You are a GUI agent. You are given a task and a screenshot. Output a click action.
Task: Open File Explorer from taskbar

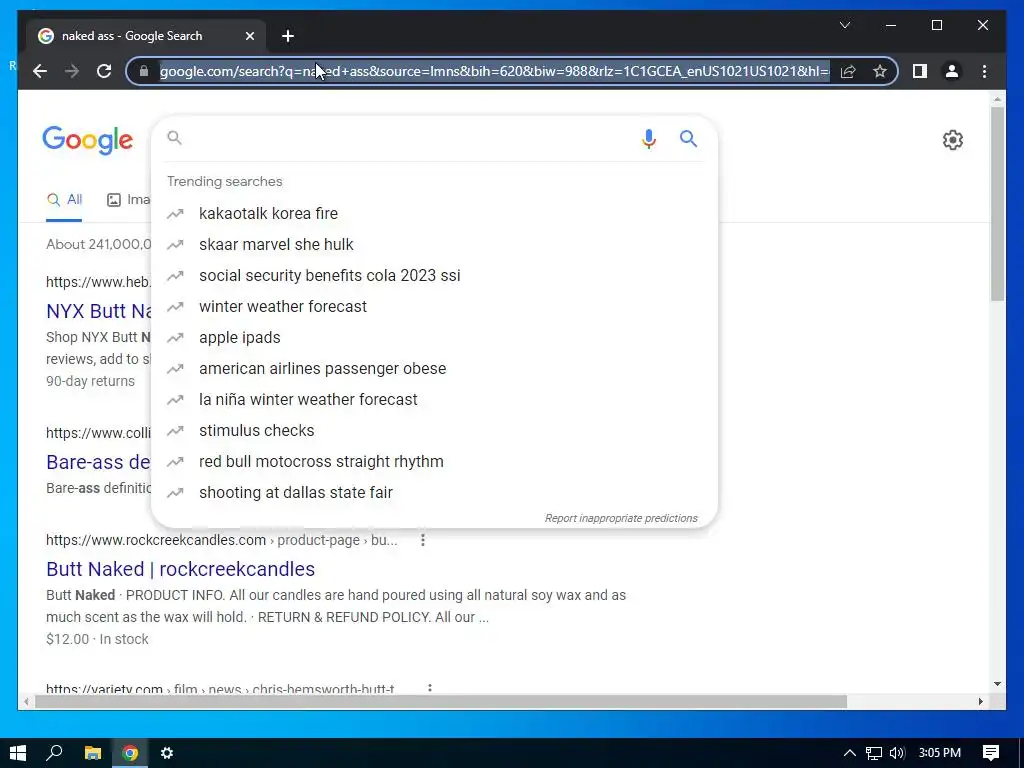coord(93,753)
